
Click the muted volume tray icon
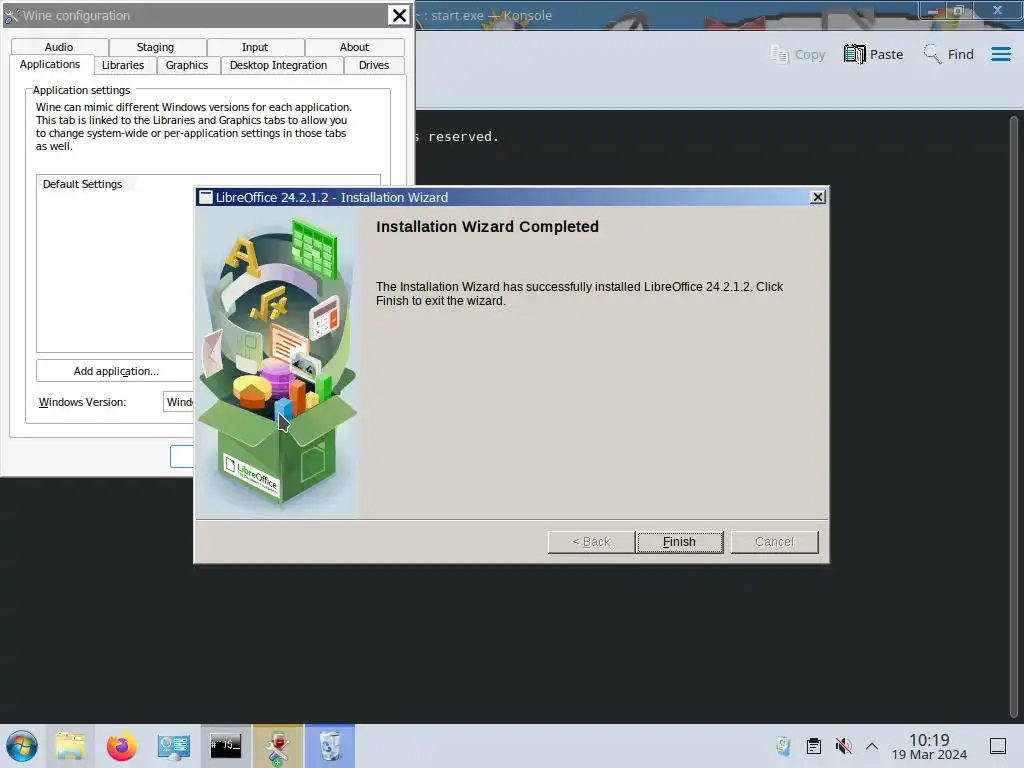(843, 746)
